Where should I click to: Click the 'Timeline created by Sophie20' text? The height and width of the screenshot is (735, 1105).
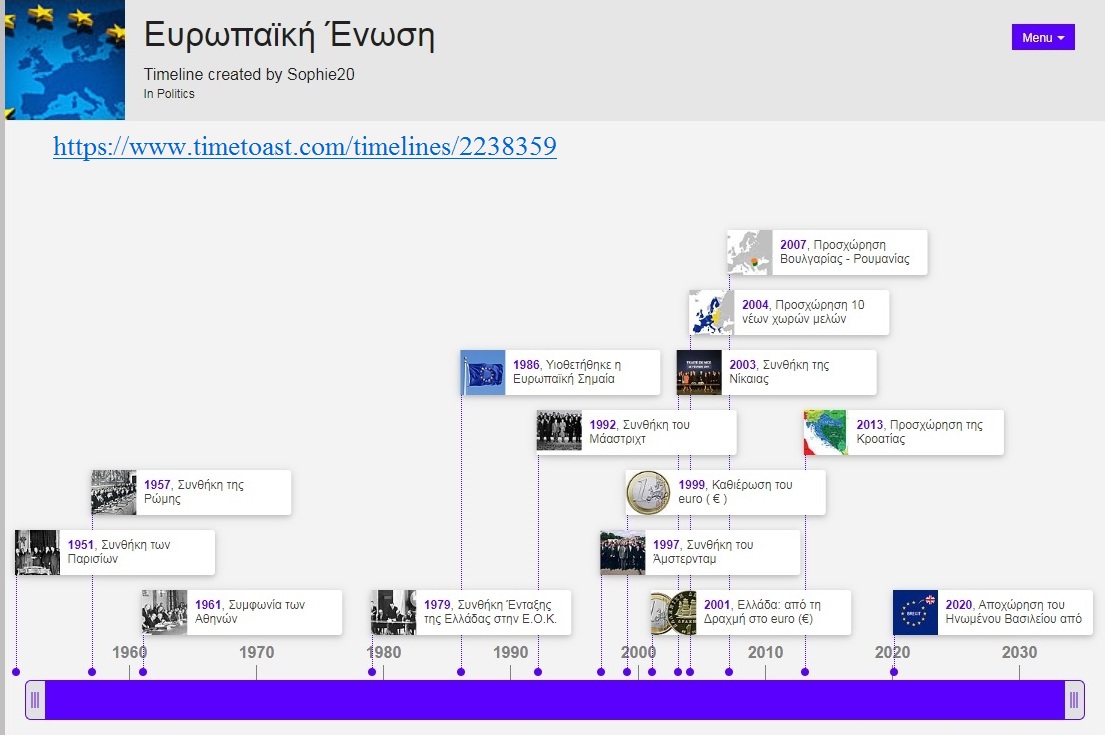click(249, 74)
